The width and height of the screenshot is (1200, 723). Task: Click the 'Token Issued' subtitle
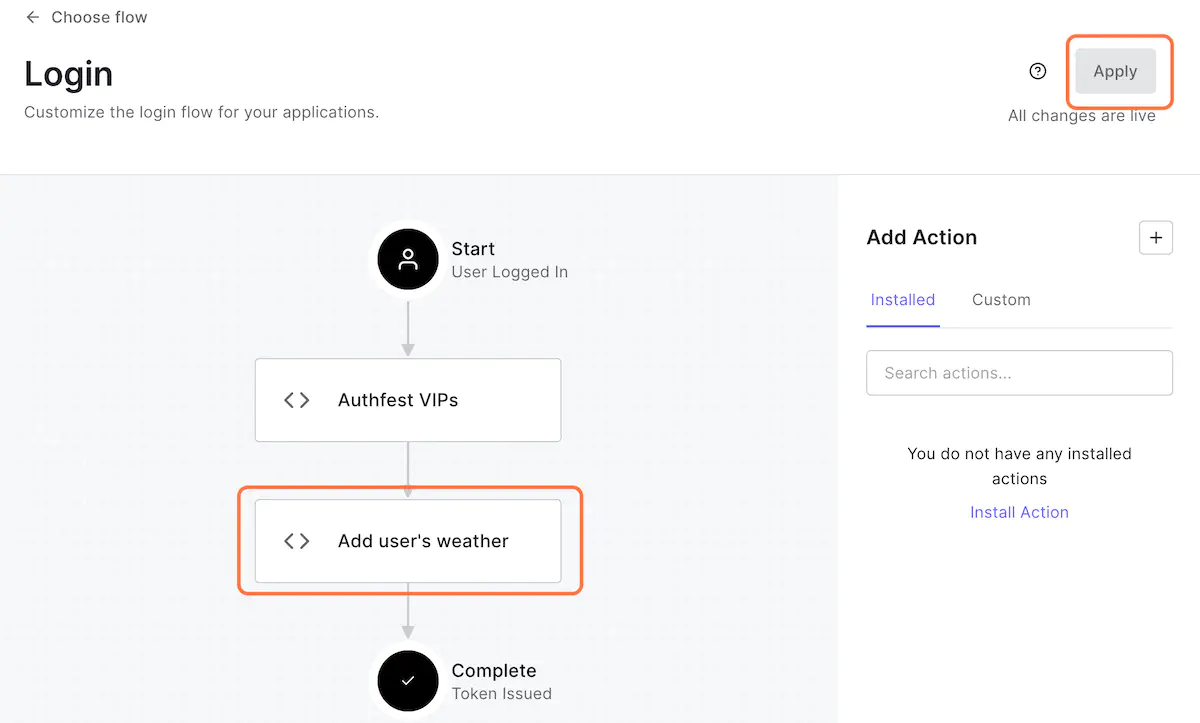[501, 694]
